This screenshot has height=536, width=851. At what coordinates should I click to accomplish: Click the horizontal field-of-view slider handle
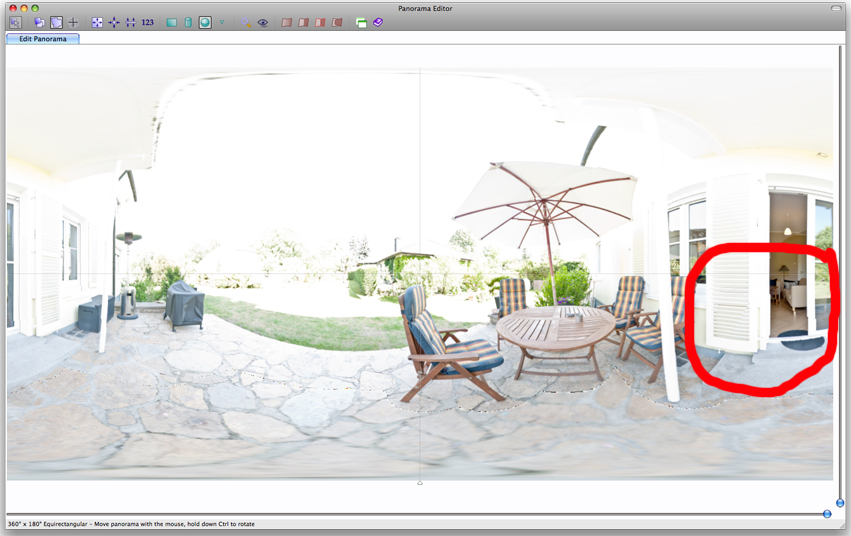pos(827,514)
